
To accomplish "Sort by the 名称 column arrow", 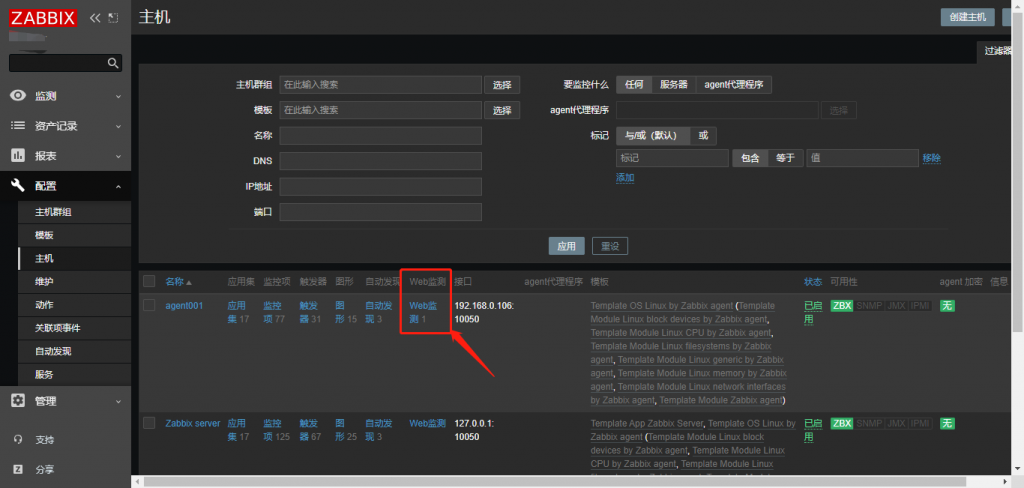I will pos(189,282).
